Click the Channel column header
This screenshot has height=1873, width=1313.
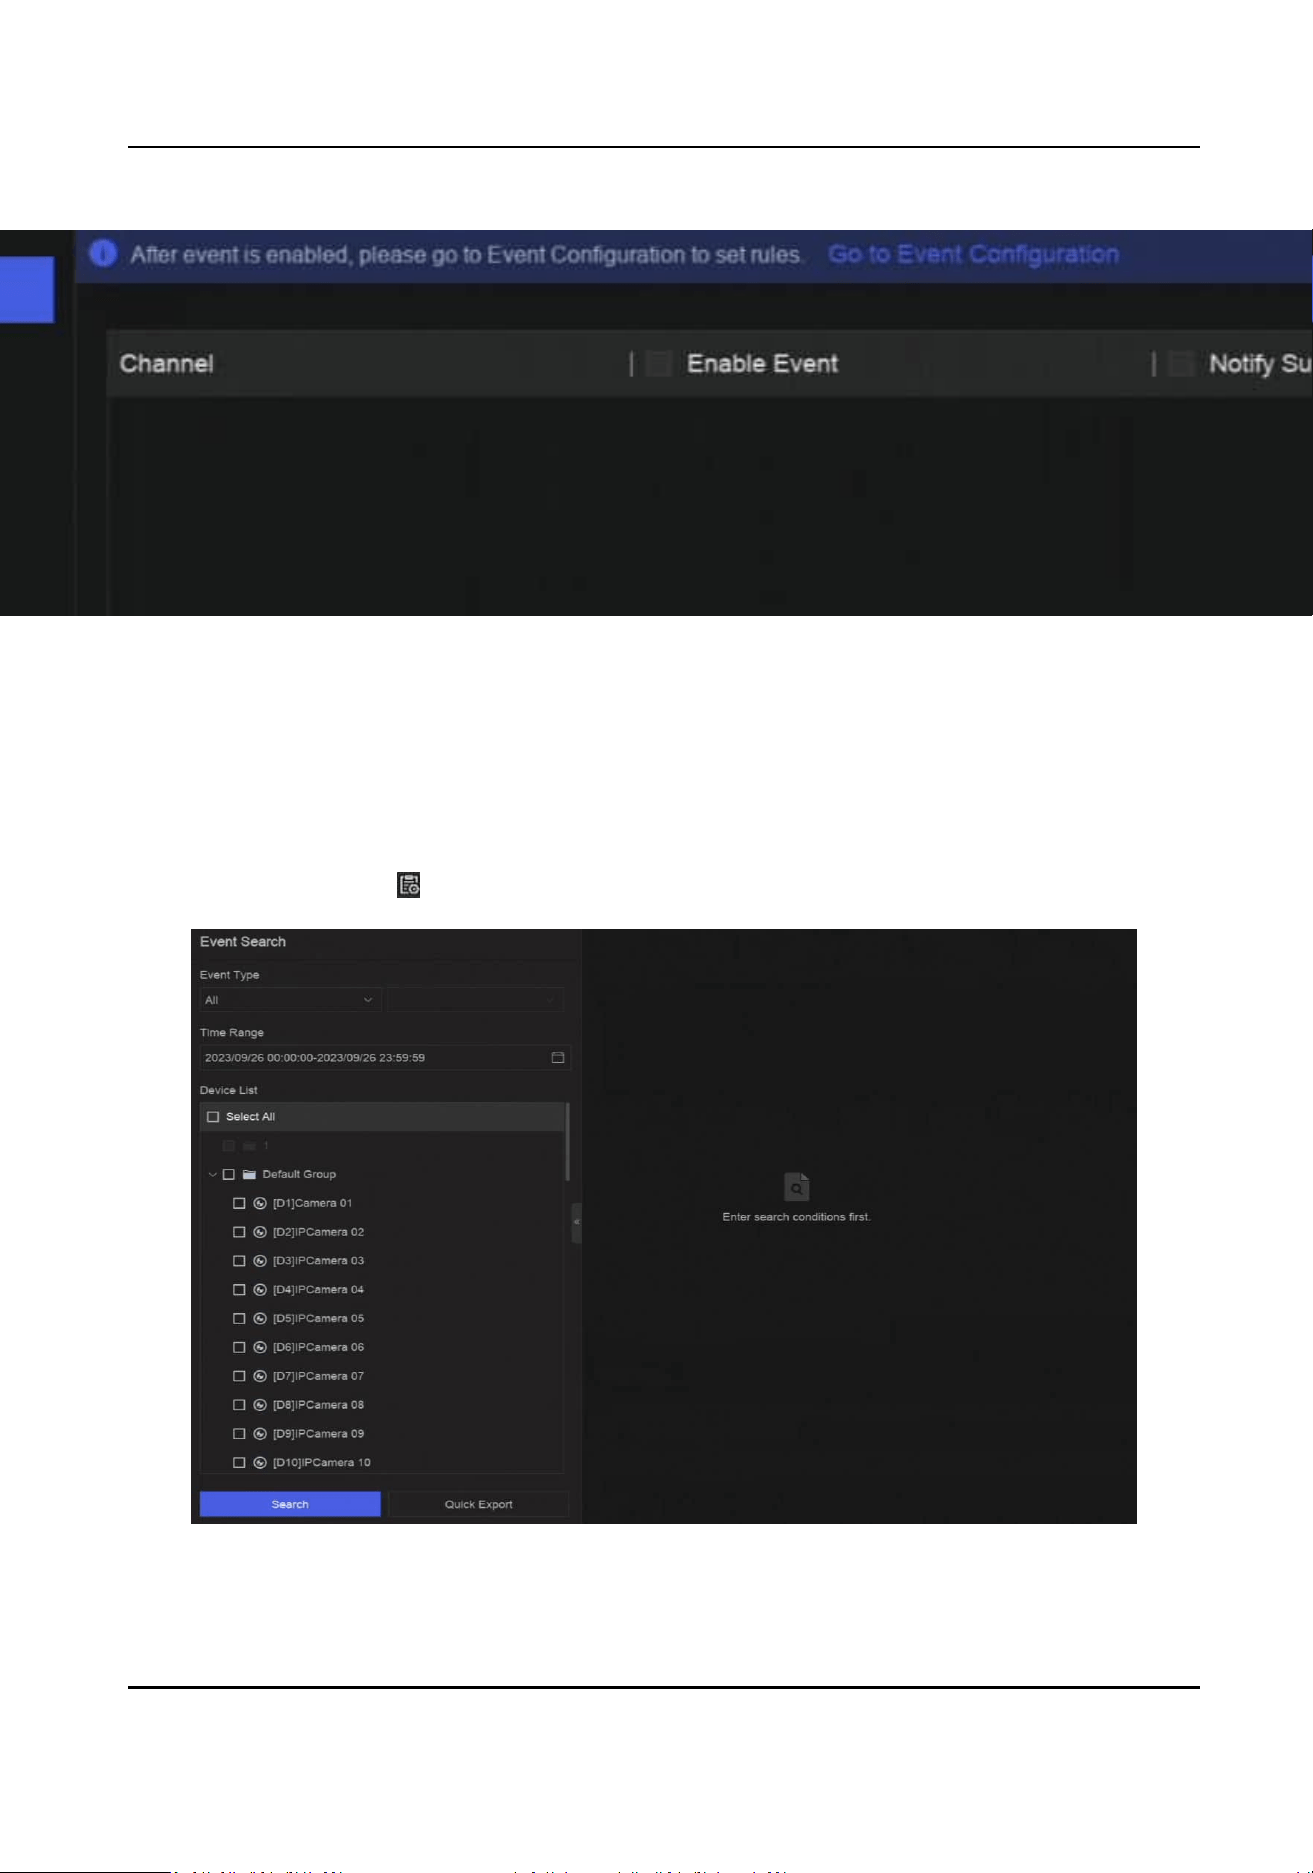[x=167, y=363]
